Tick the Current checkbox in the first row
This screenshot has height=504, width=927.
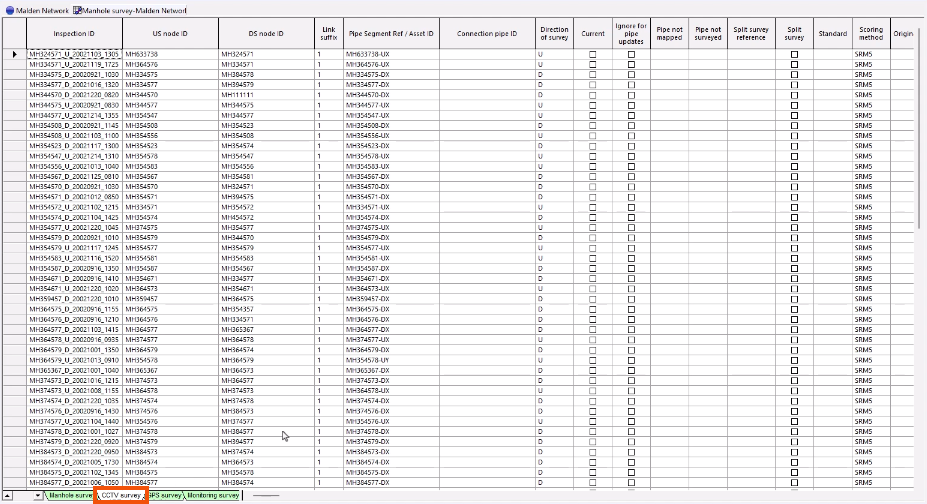click(593, 53)
